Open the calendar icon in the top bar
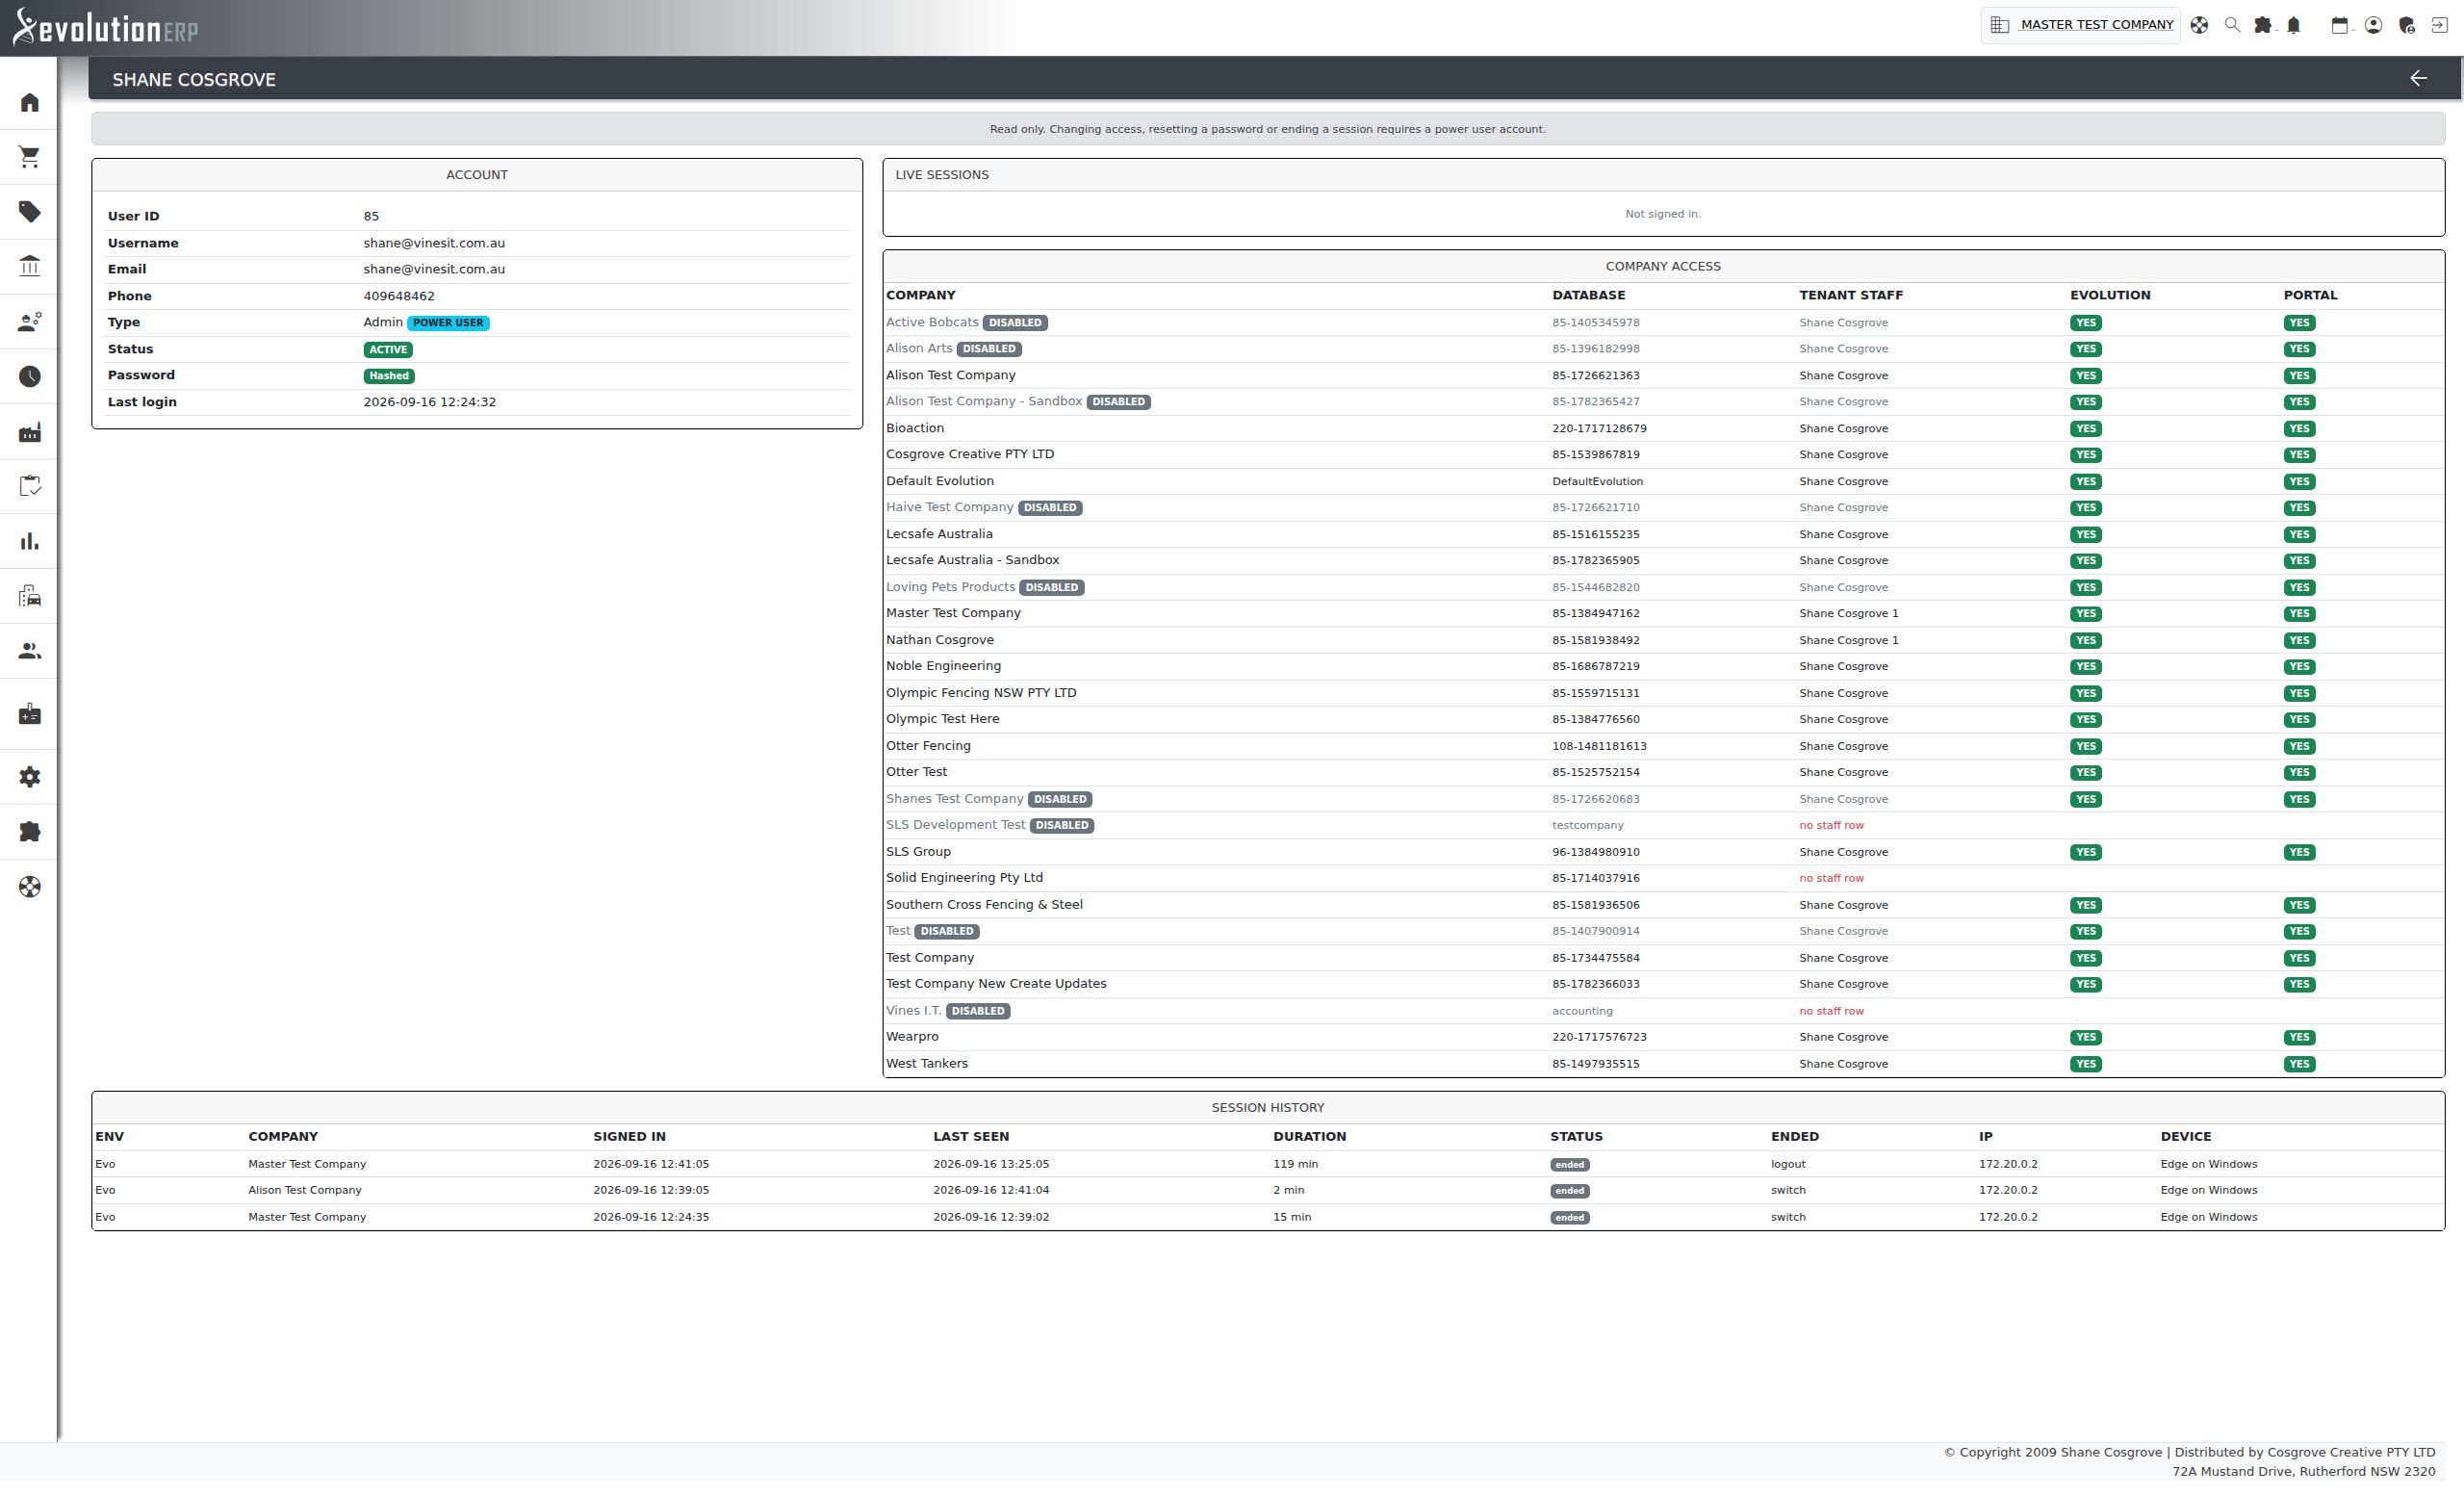The image size is (2464, 1496). [x=2339, y=25]
